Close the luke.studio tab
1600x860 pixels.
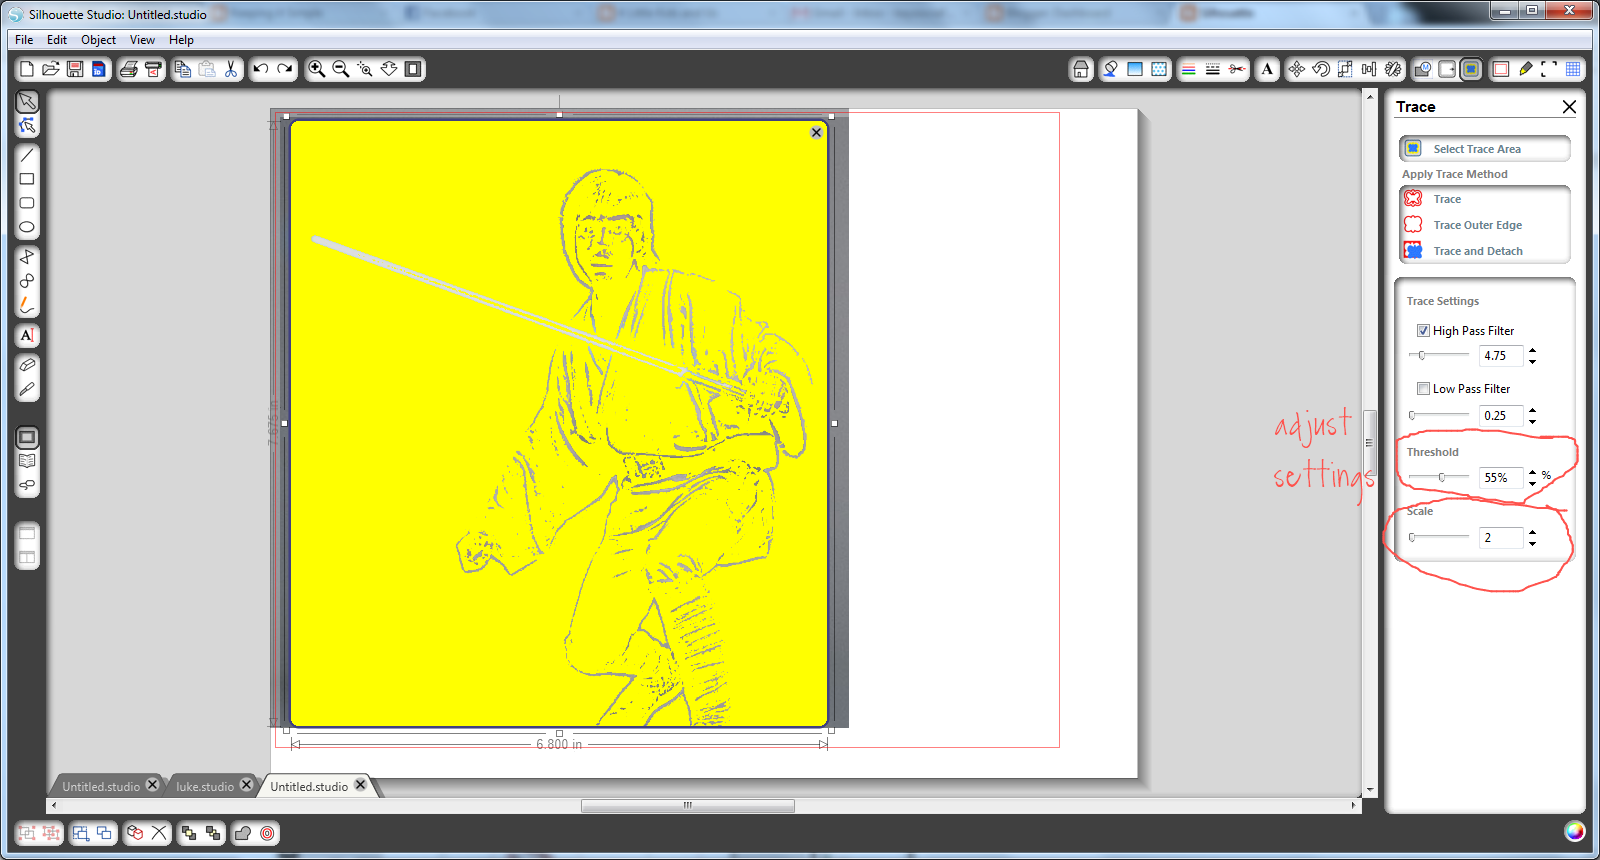tap(246, 785)
